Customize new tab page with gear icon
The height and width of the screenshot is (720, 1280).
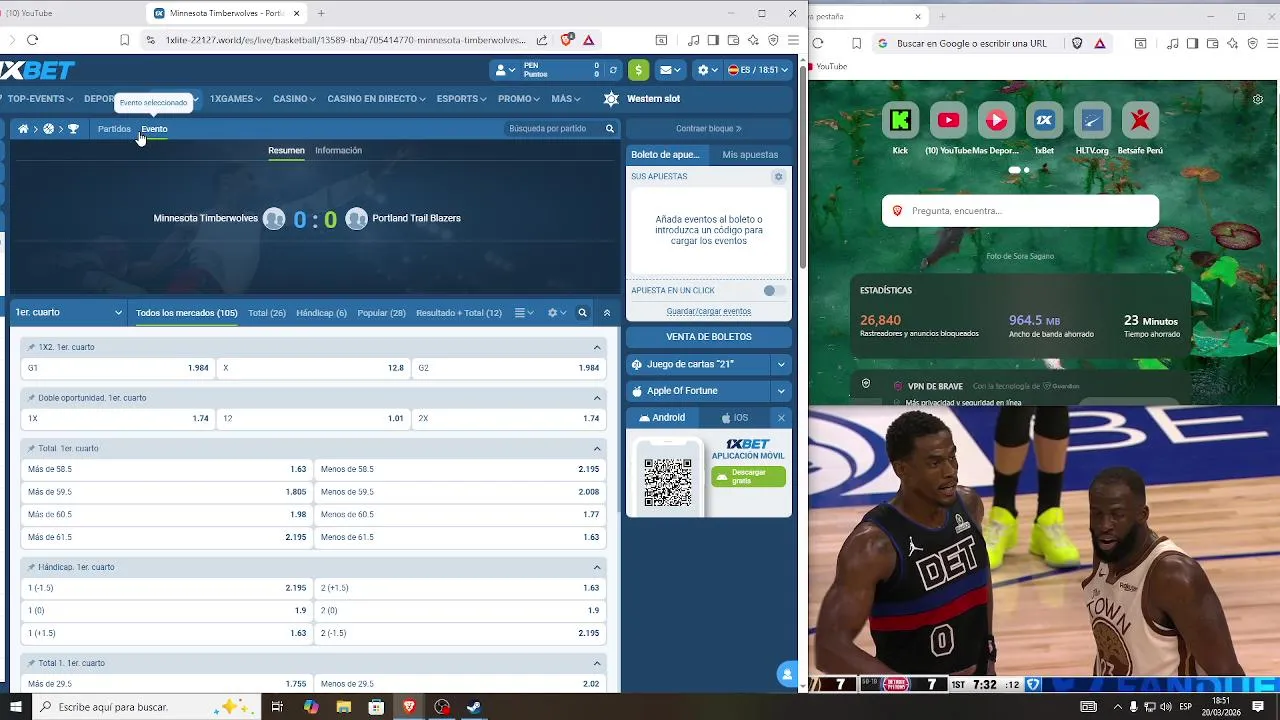coord(1258,99)
